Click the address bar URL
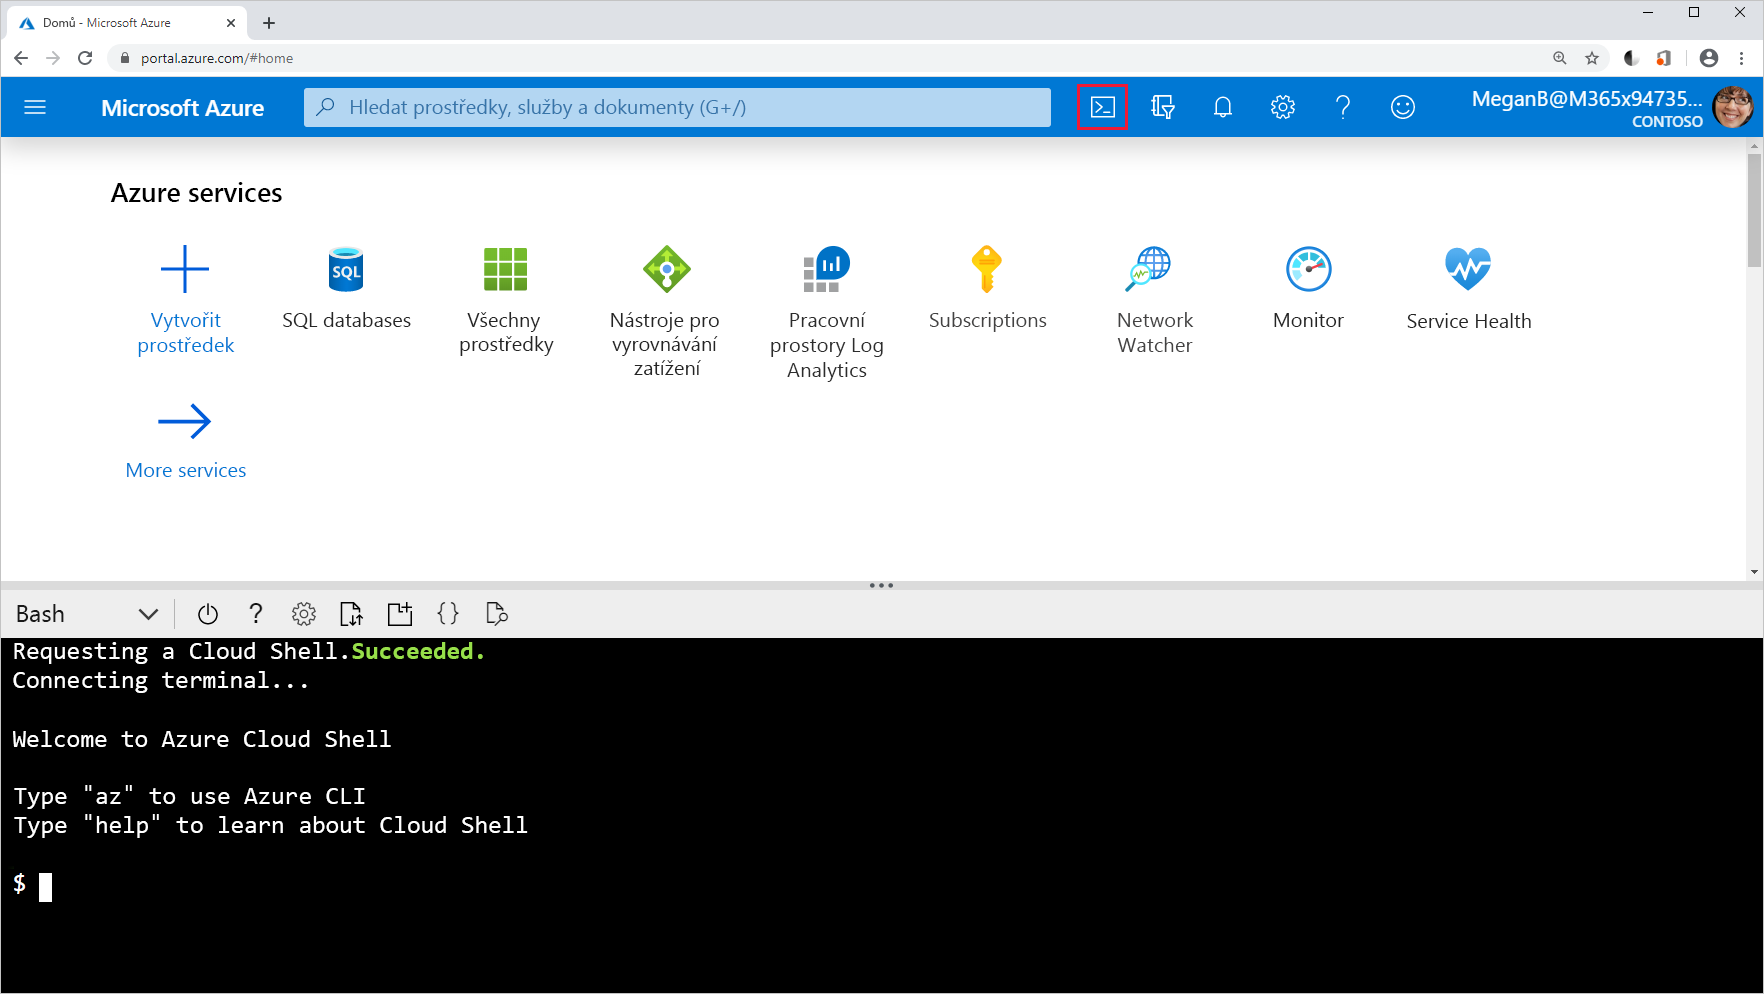1764x994 pixels. 217,58
